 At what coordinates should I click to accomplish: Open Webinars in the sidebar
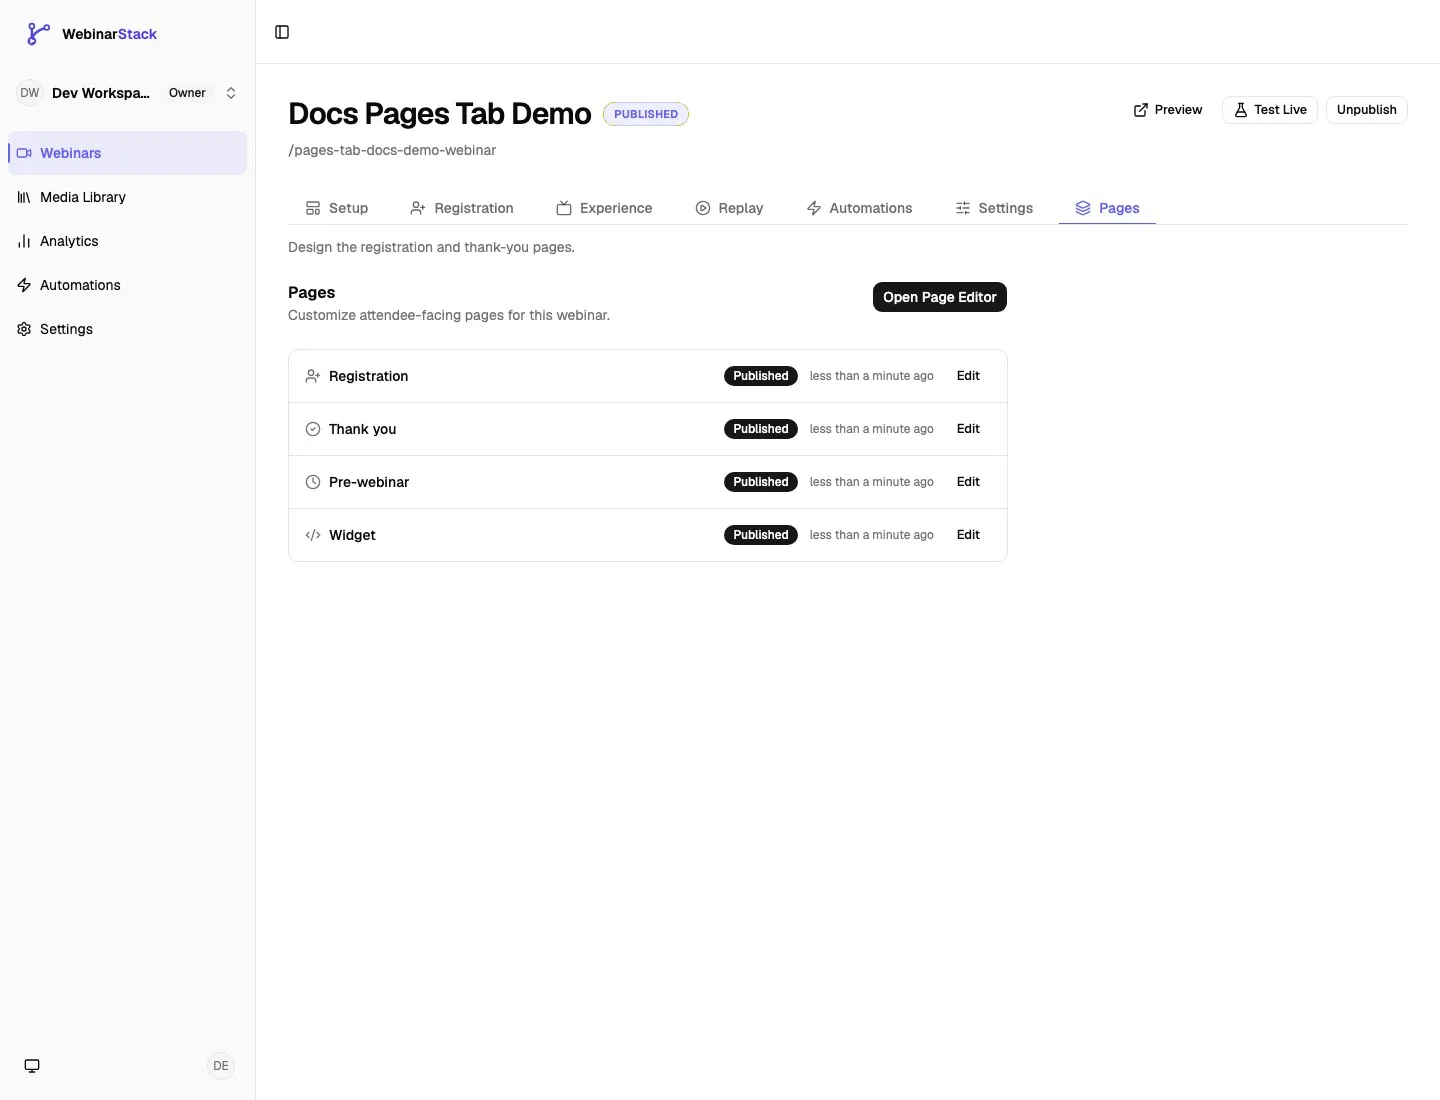point(127,153)
